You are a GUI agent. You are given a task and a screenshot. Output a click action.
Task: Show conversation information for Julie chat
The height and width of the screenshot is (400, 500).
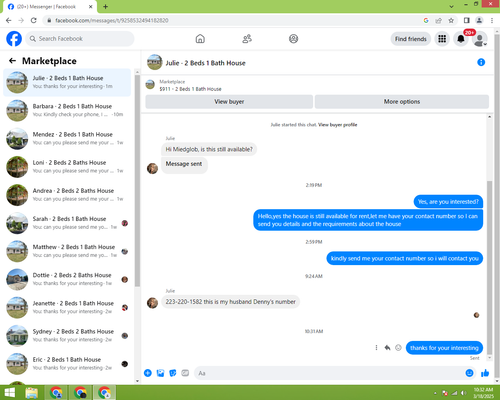481,62
